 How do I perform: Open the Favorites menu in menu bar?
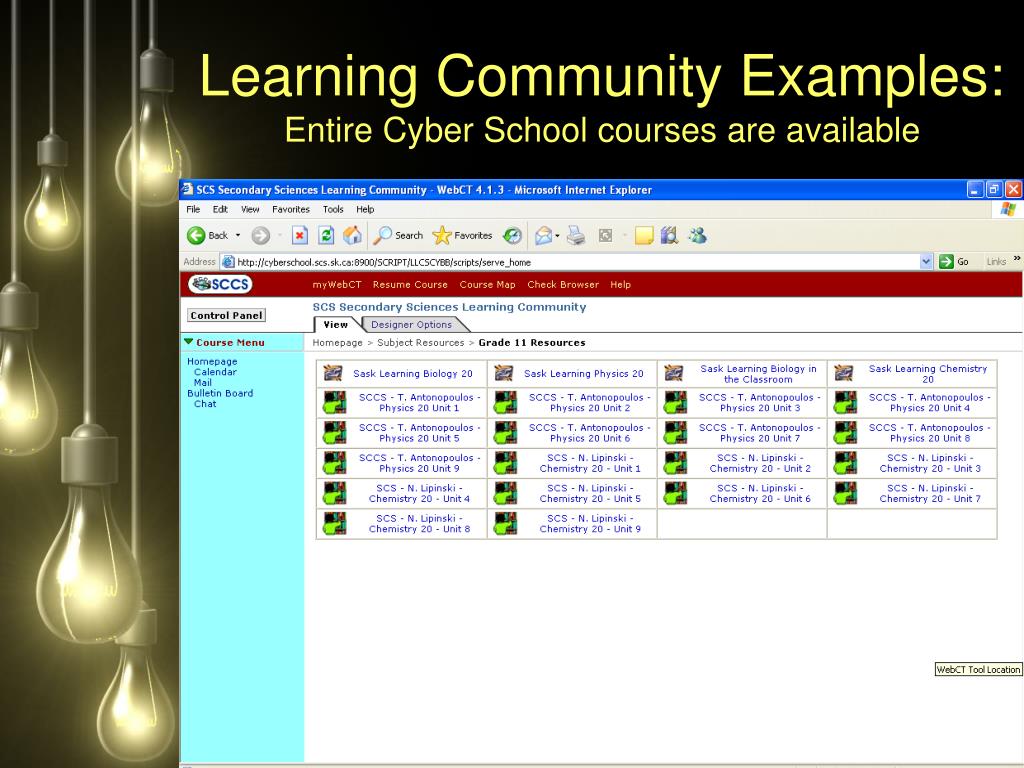coord(291,210)
